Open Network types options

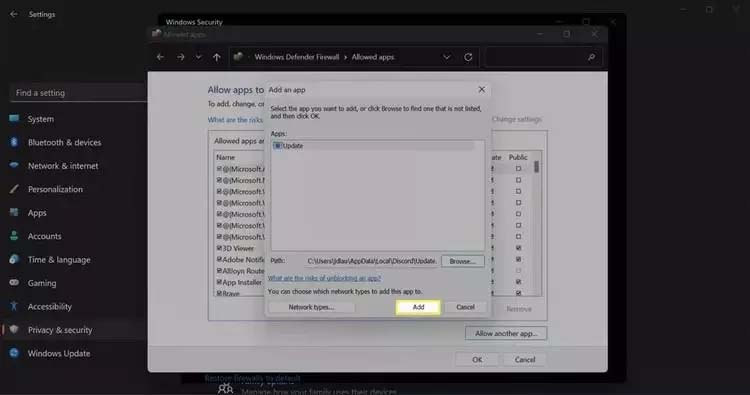click(311, 307)
